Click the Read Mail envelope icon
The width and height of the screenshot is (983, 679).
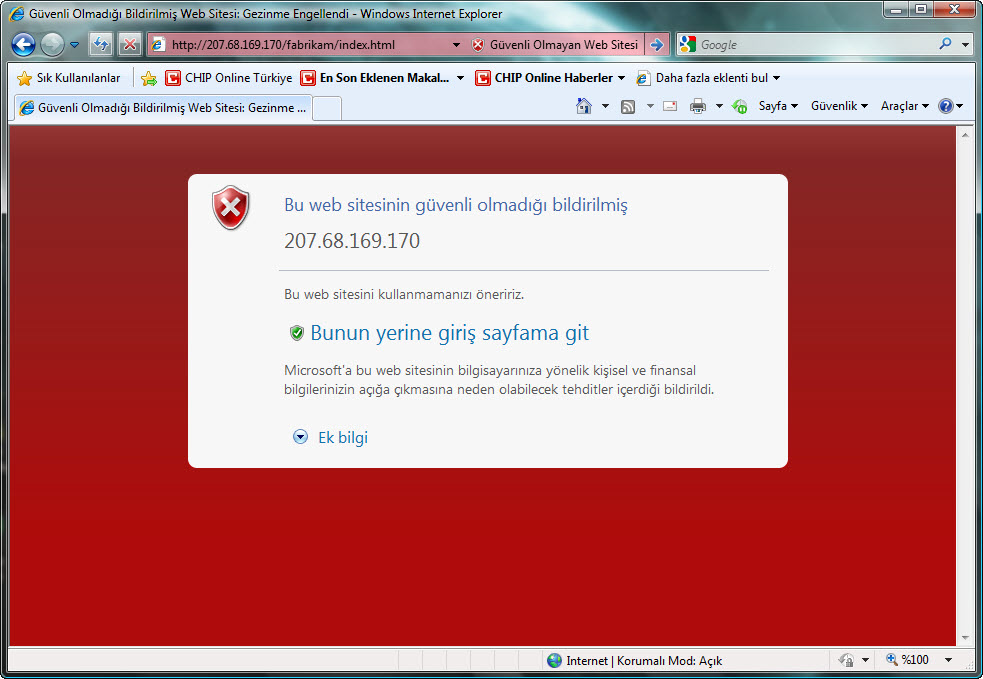[670, 106]
